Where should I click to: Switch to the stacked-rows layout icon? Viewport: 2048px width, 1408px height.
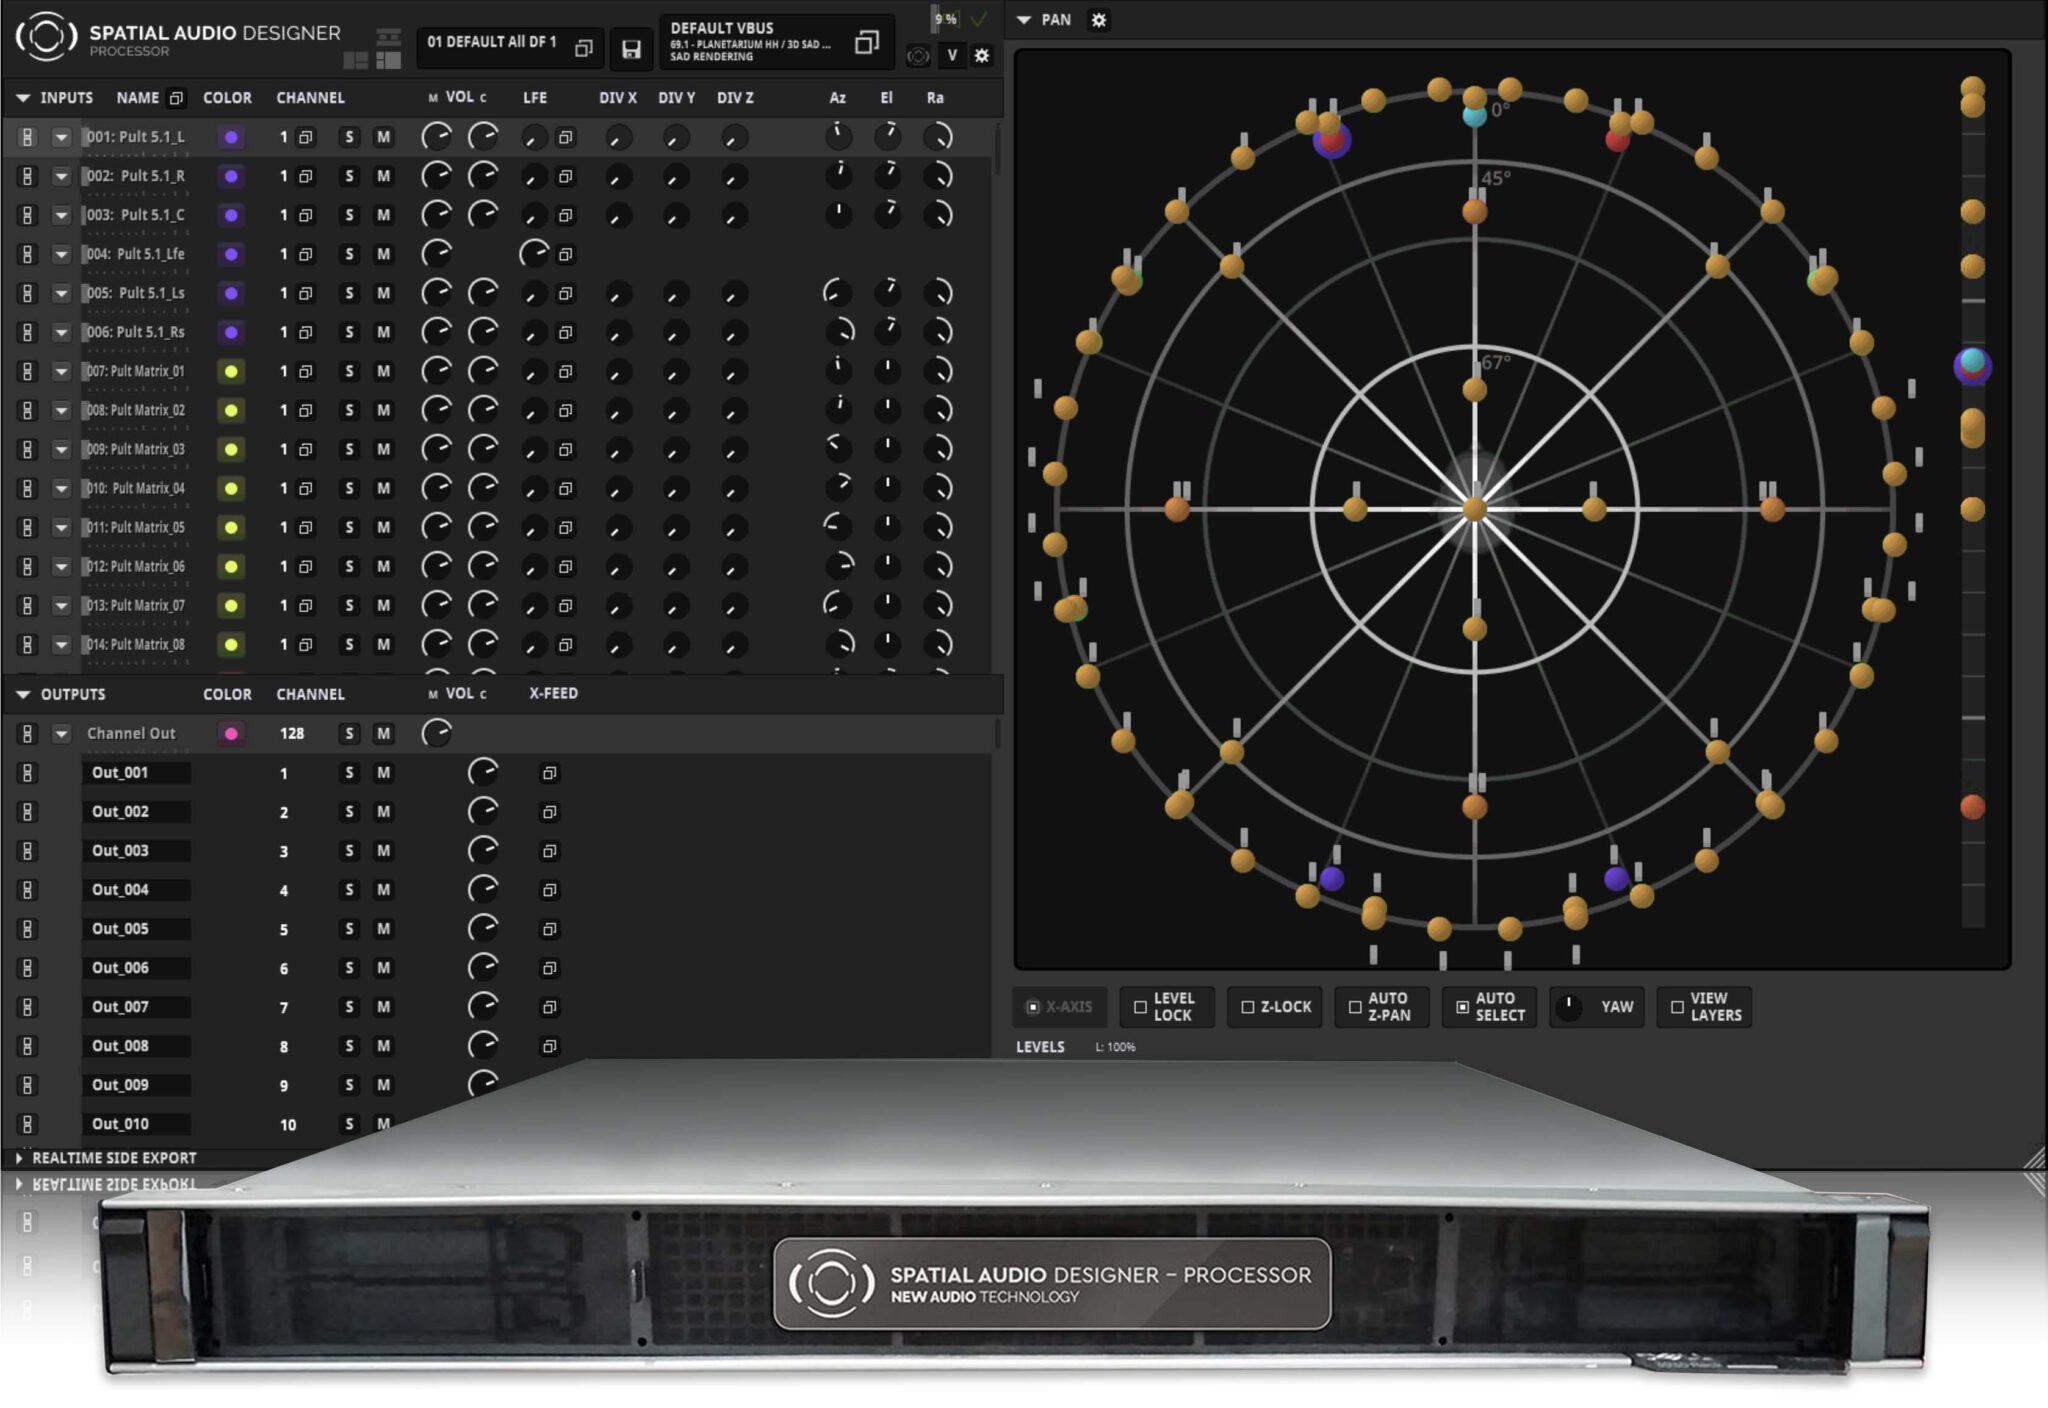pos(388,38)
